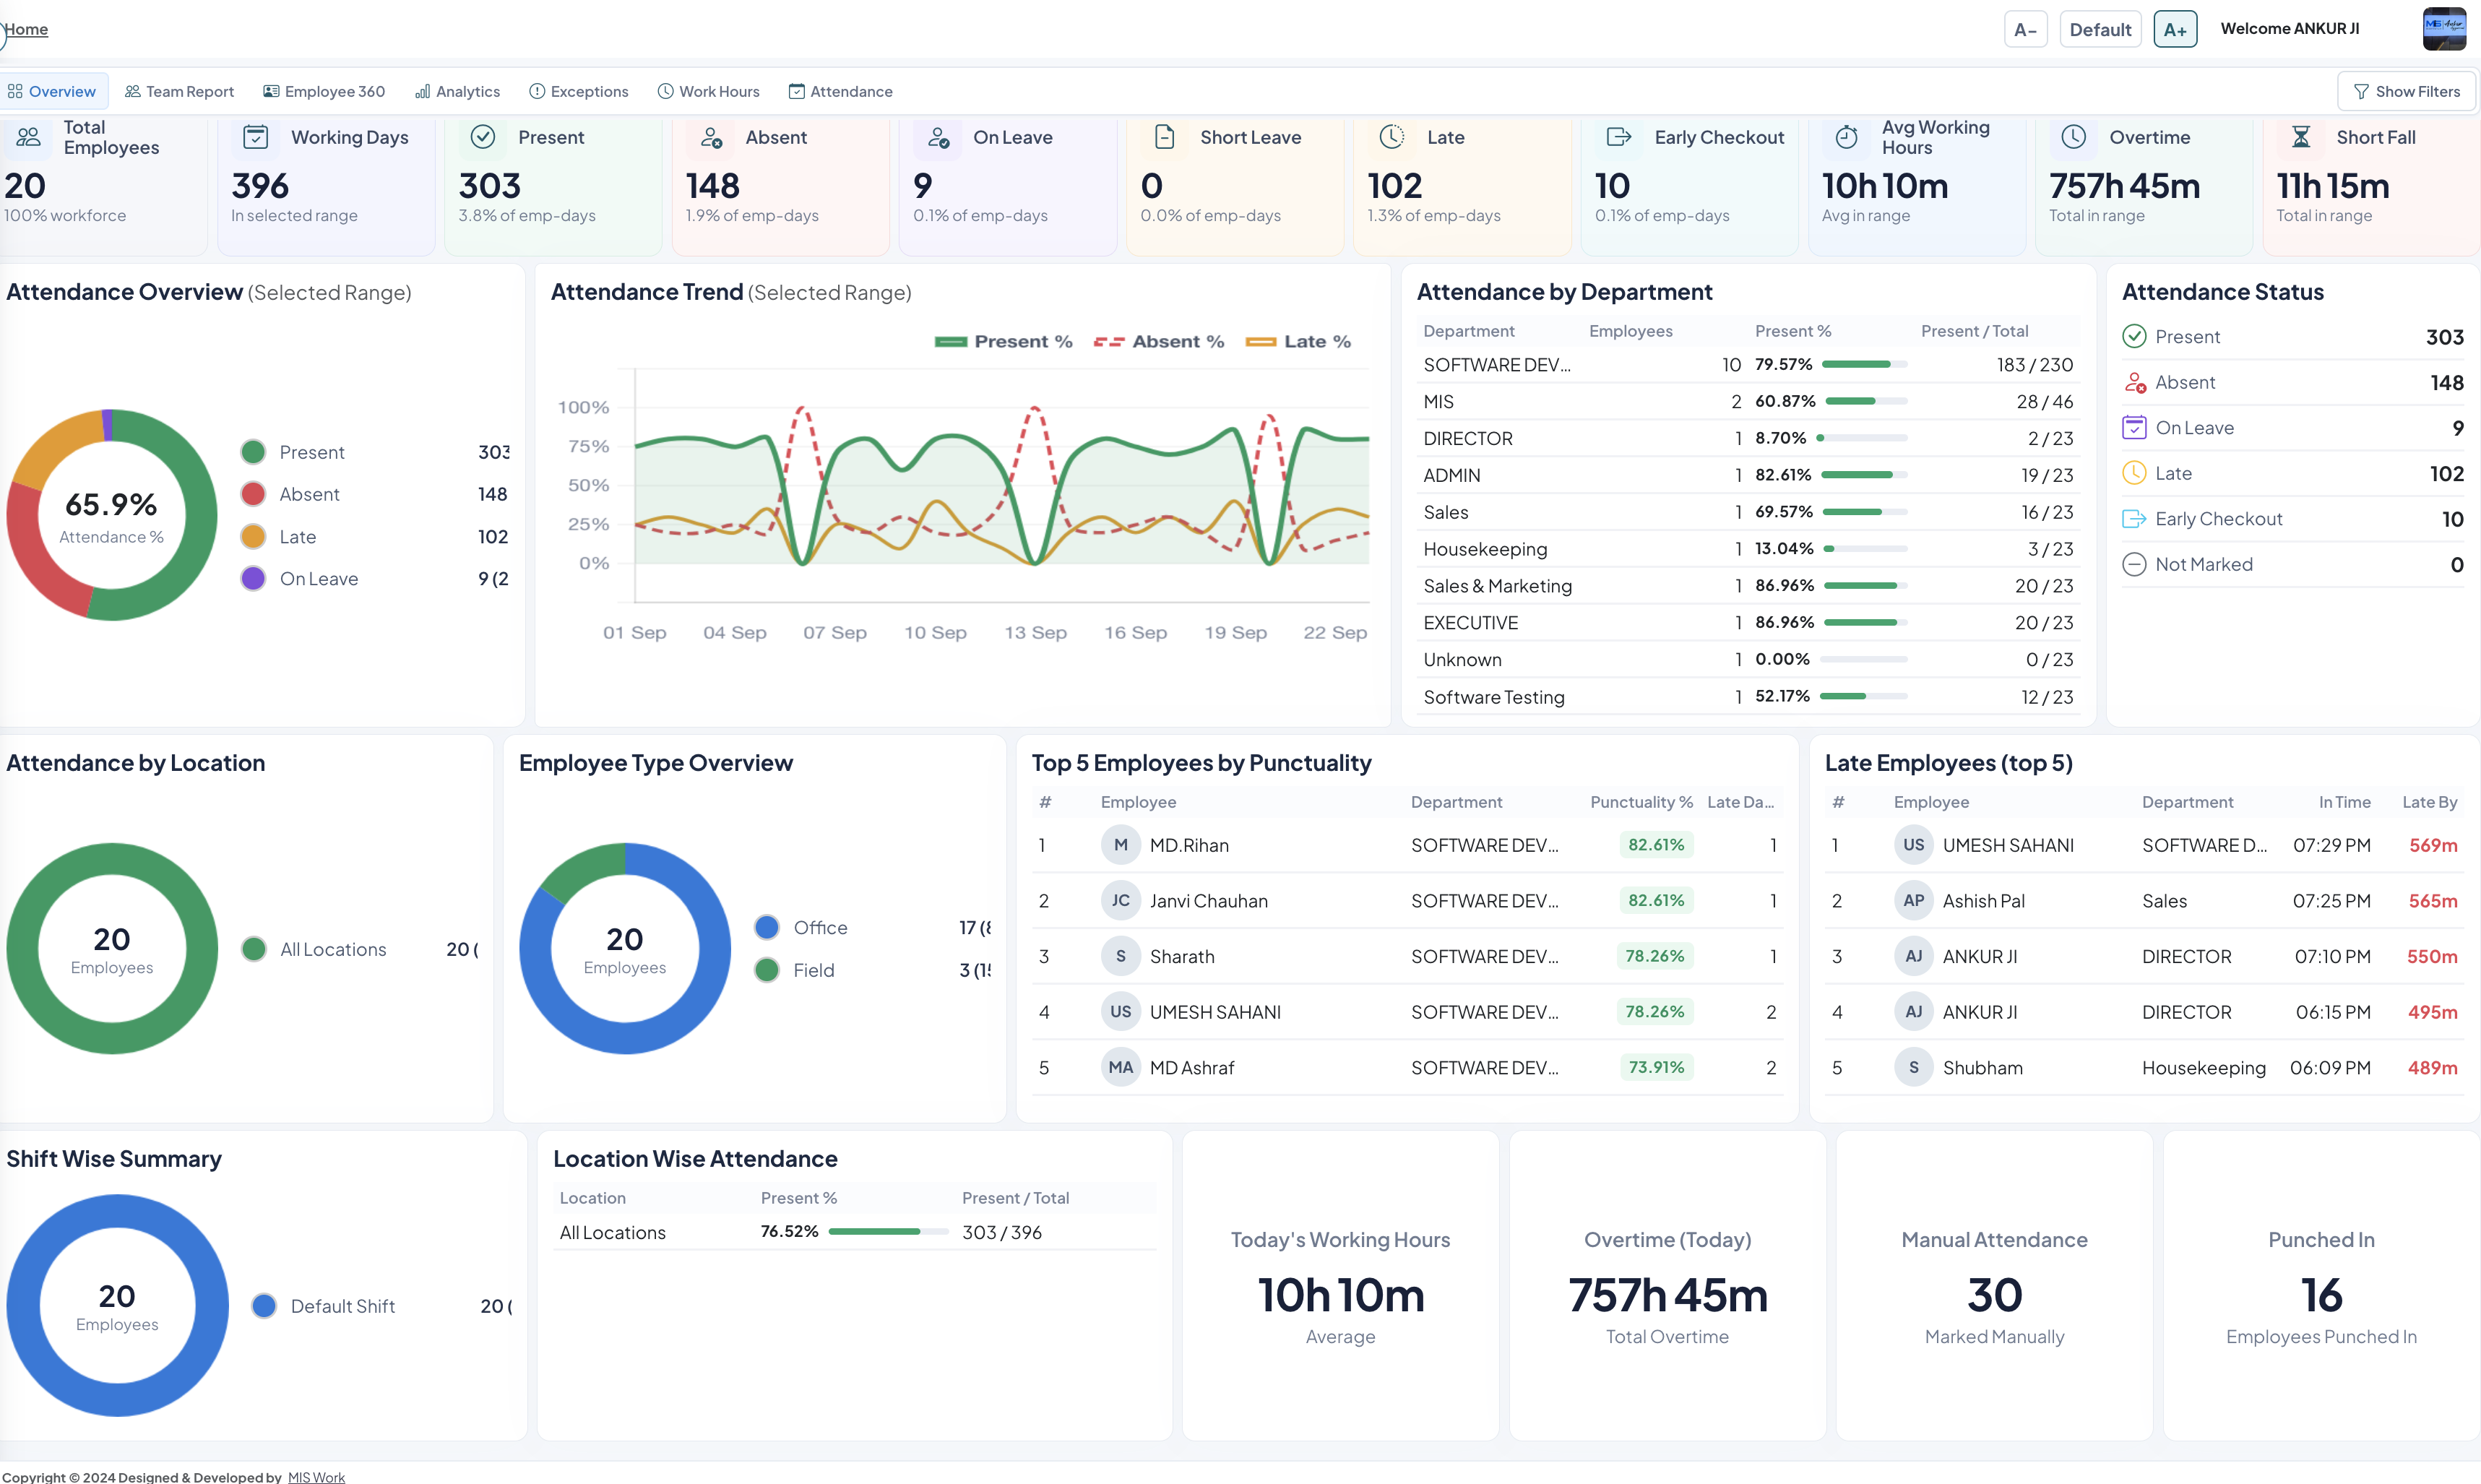Select the MIS department row

[1748, 401]
